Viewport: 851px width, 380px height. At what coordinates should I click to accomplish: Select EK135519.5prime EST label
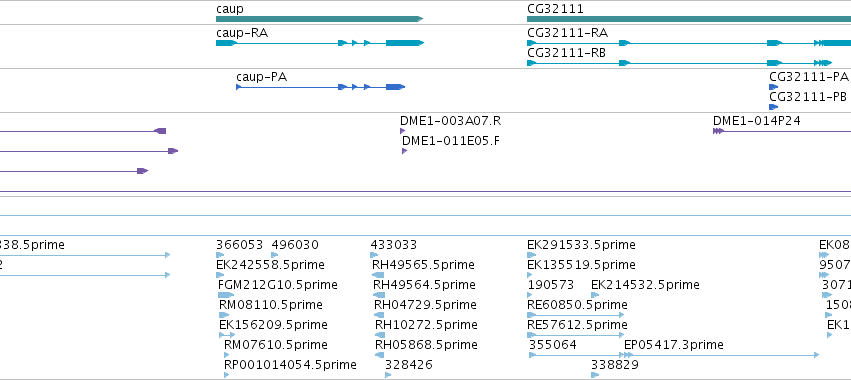click(x=581, y=264)
